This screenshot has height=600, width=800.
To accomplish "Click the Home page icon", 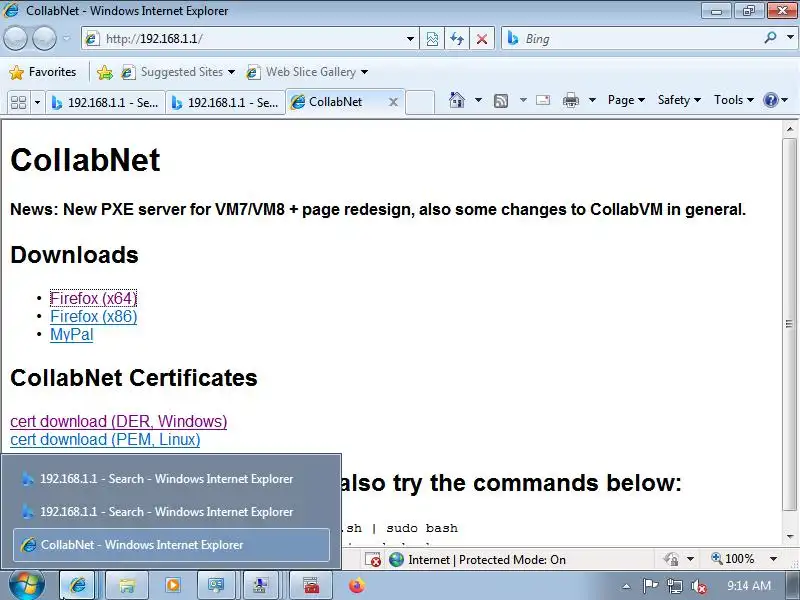I will tap(457, 100).
